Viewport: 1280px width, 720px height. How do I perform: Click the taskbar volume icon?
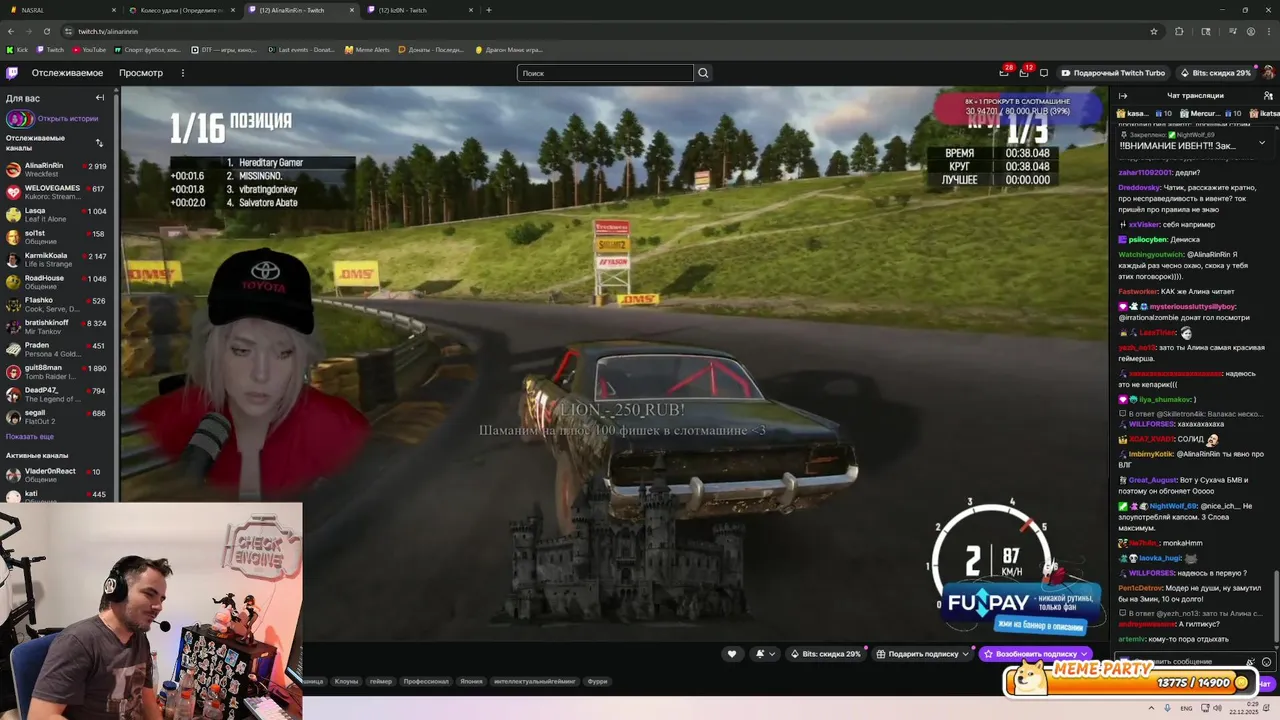coord(1216,708)
